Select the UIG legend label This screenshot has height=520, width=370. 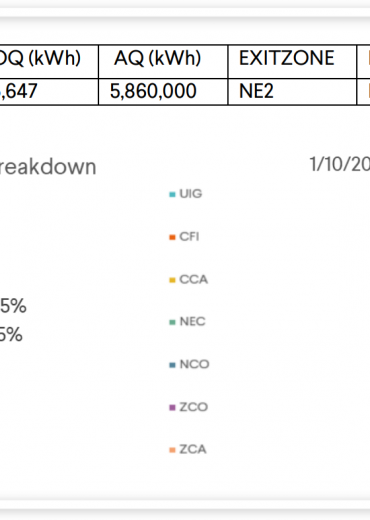coord(191,194)
